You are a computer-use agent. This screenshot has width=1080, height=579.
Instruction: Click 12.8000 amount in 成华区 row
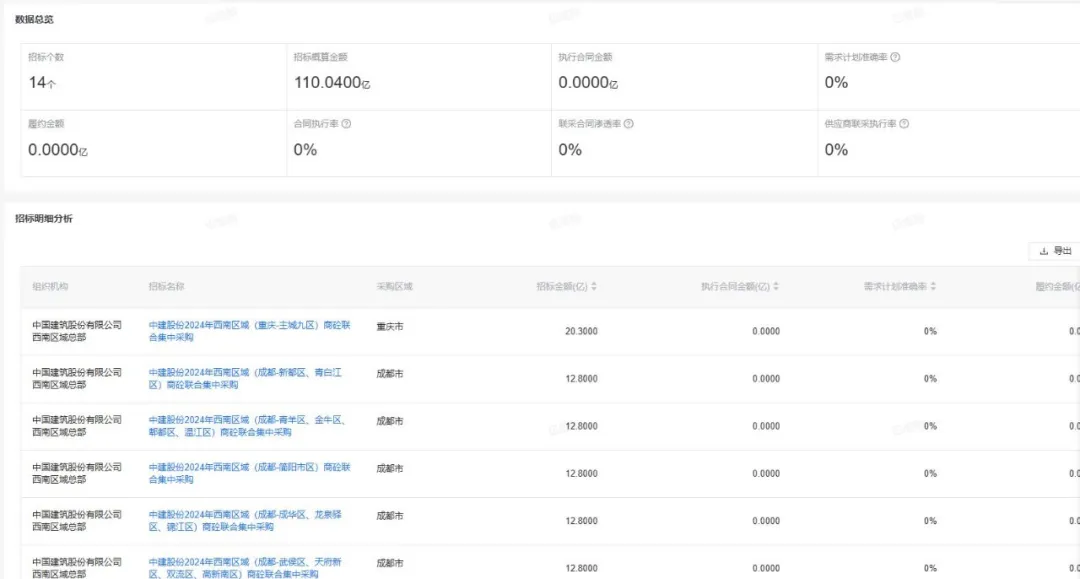(581, 521)
